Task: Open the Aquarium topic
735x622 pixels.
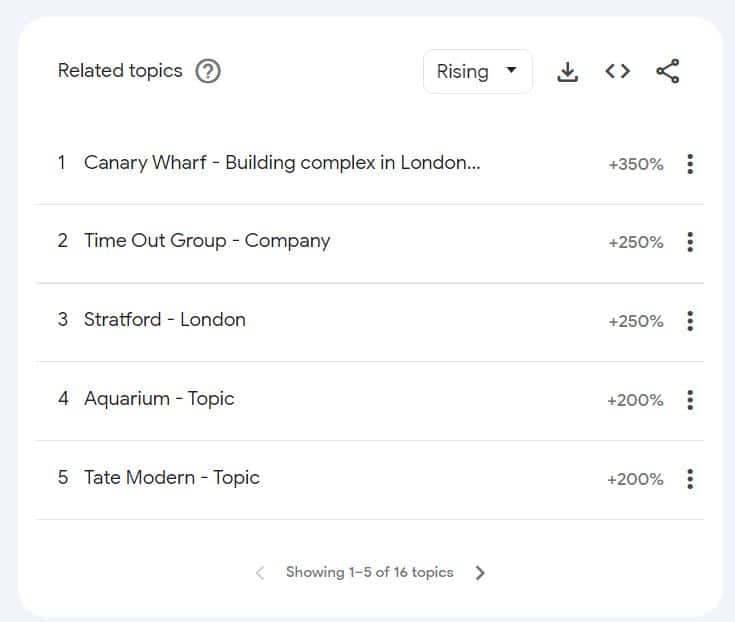Action: pos(158,399)
